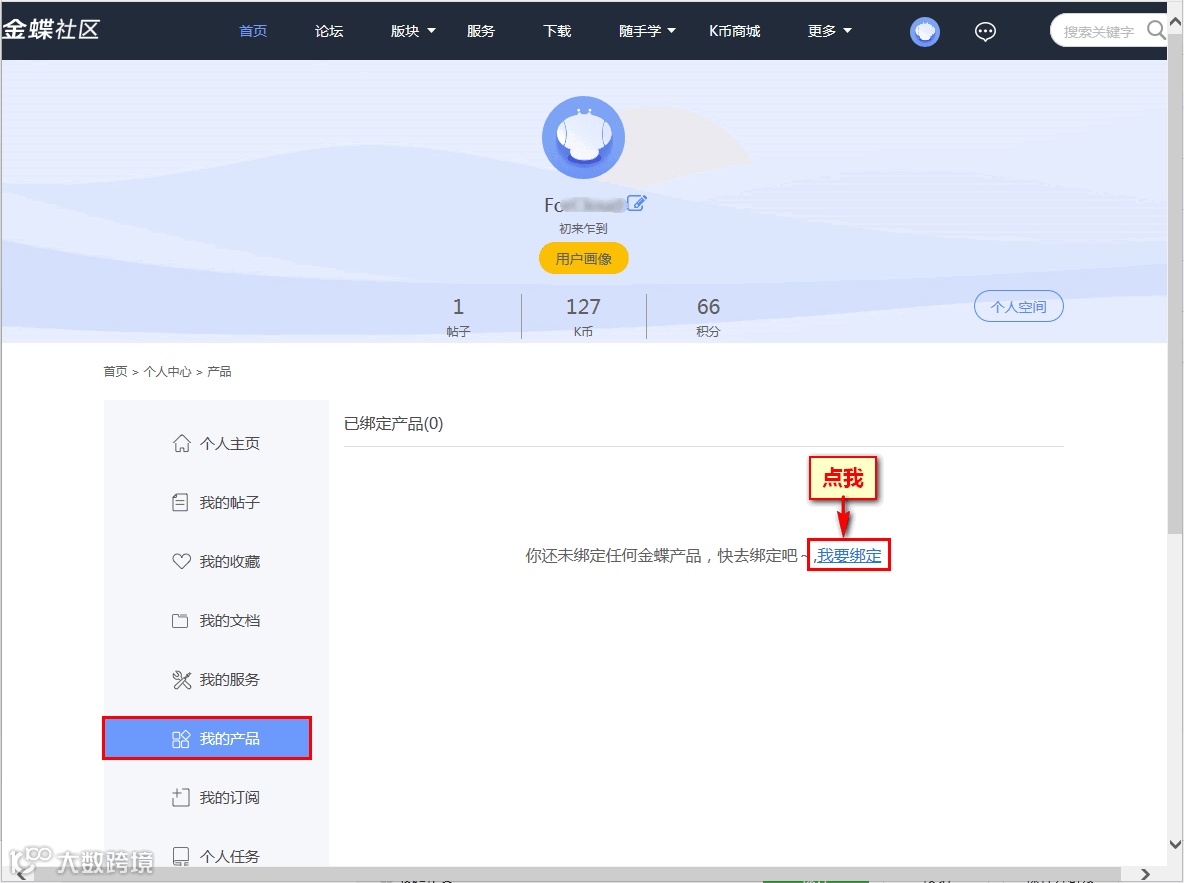
Task: Click the vertical scrollbar up arrow
Action: coord(1175,22)
